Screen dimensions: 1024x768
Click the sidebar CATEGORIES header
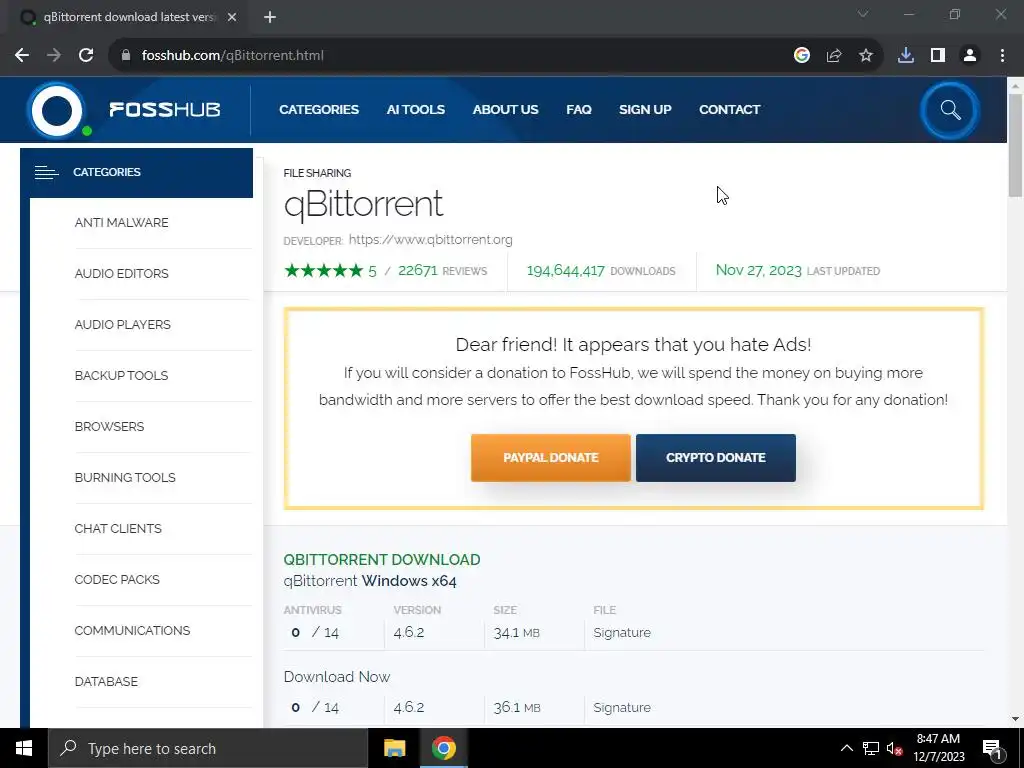[x=136, y=173]
